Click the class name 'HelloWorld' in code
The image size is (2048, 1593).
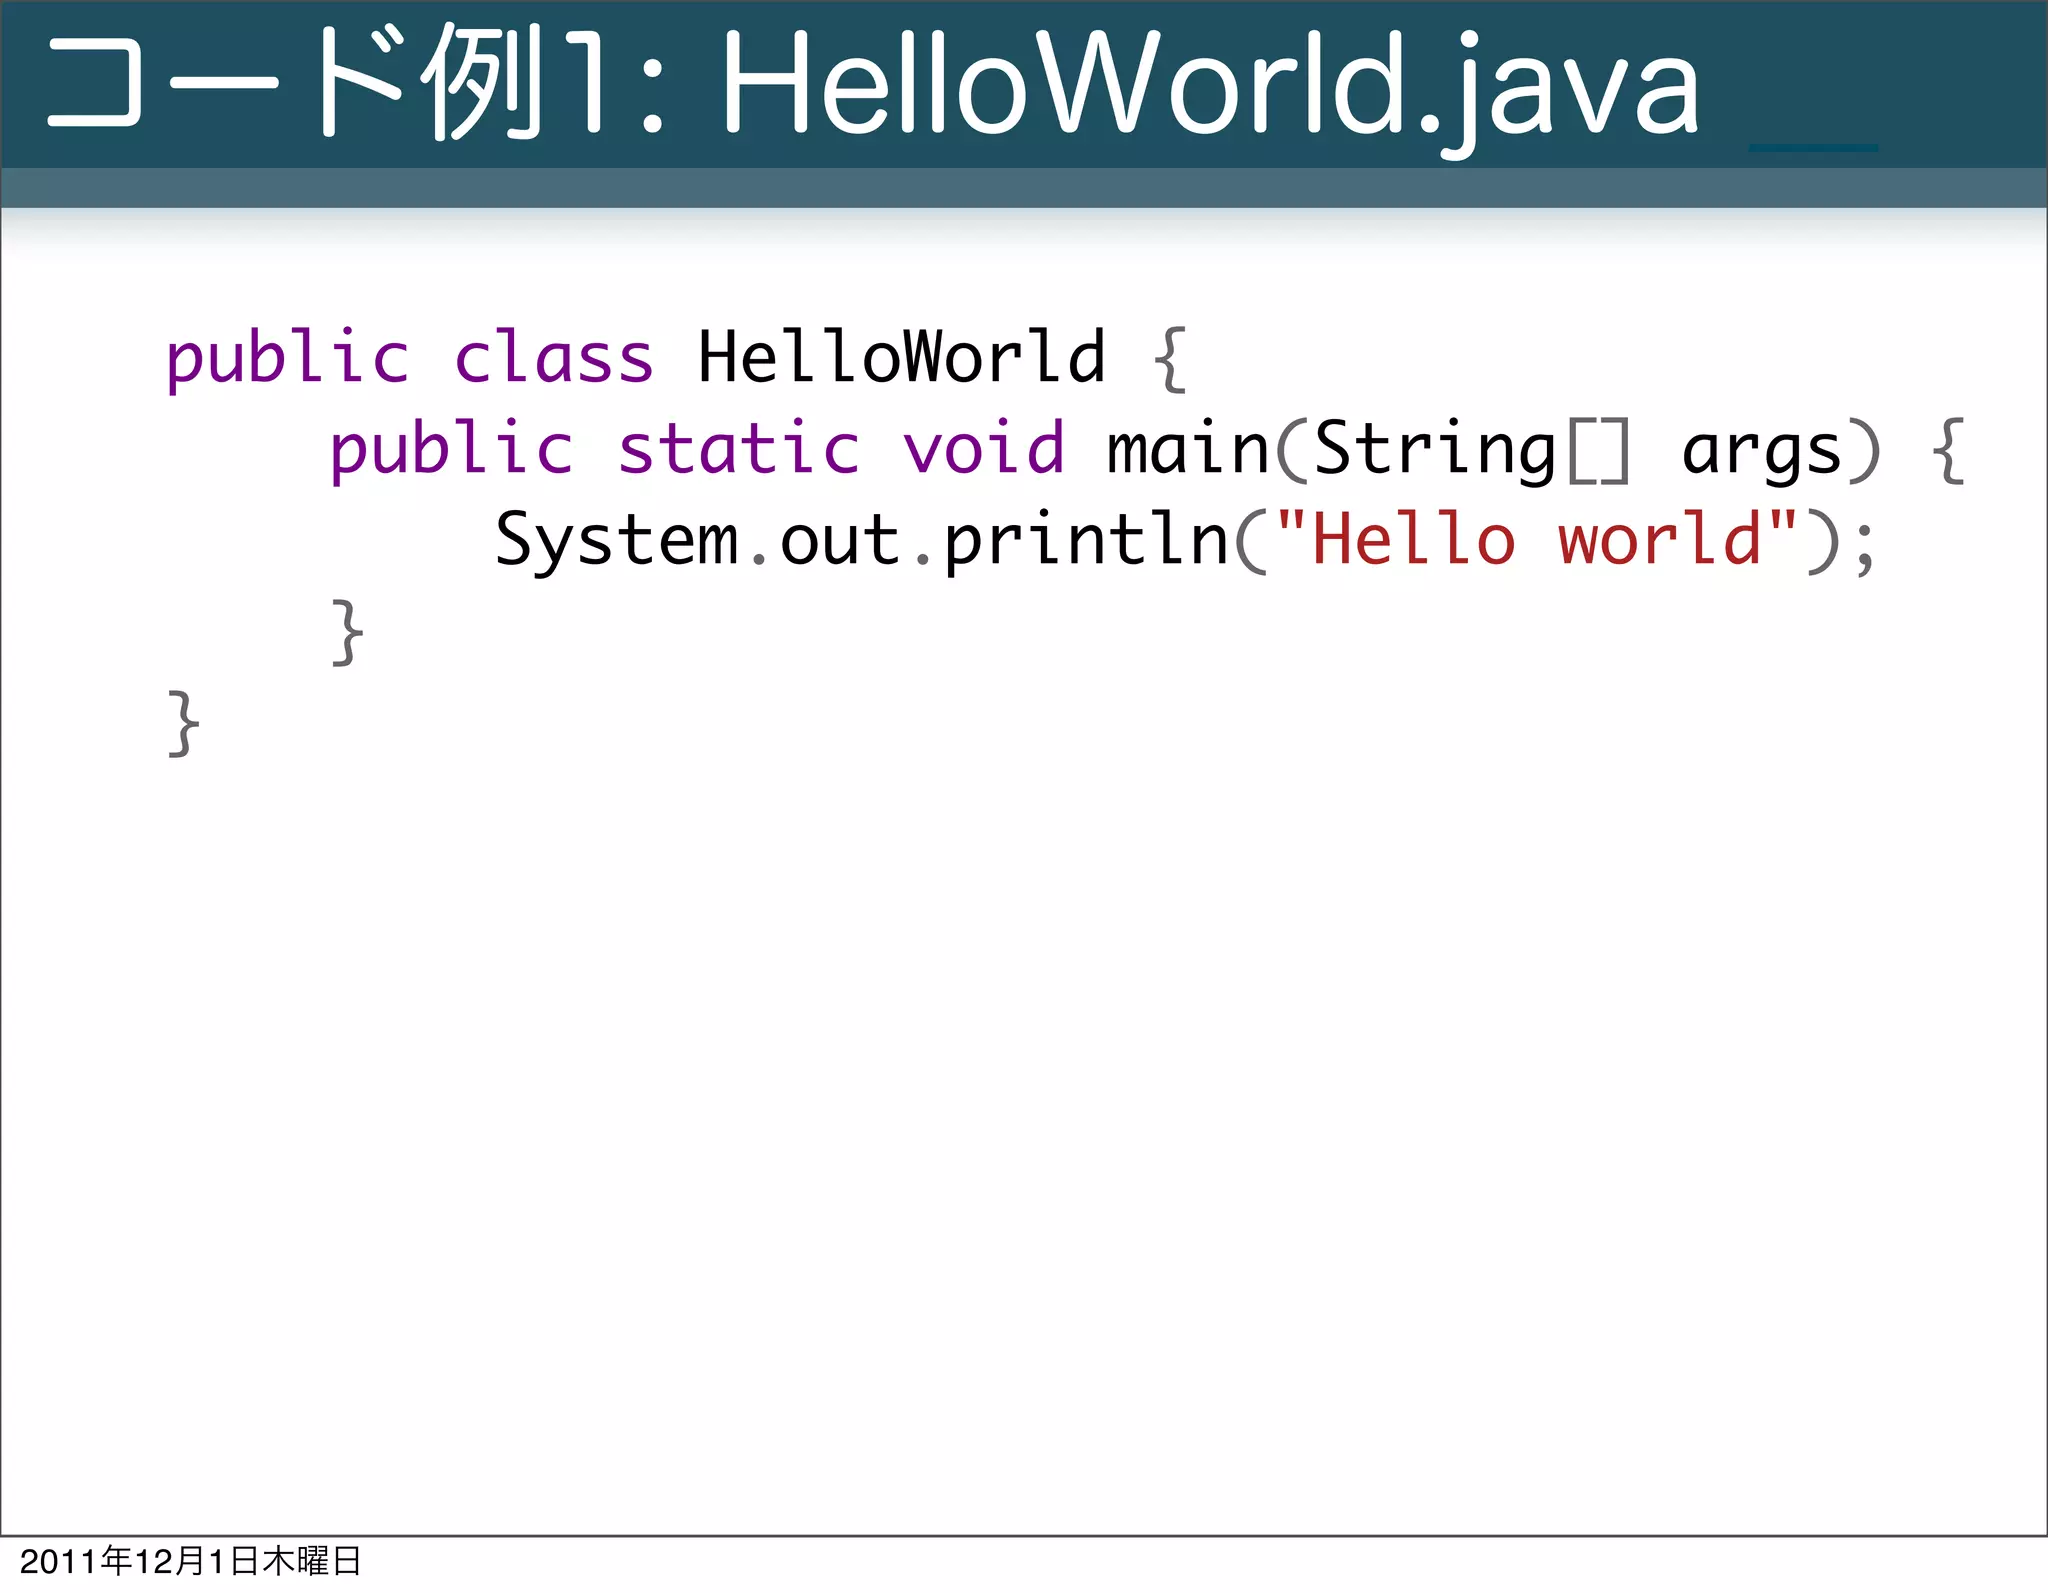[x=902, y=357]
